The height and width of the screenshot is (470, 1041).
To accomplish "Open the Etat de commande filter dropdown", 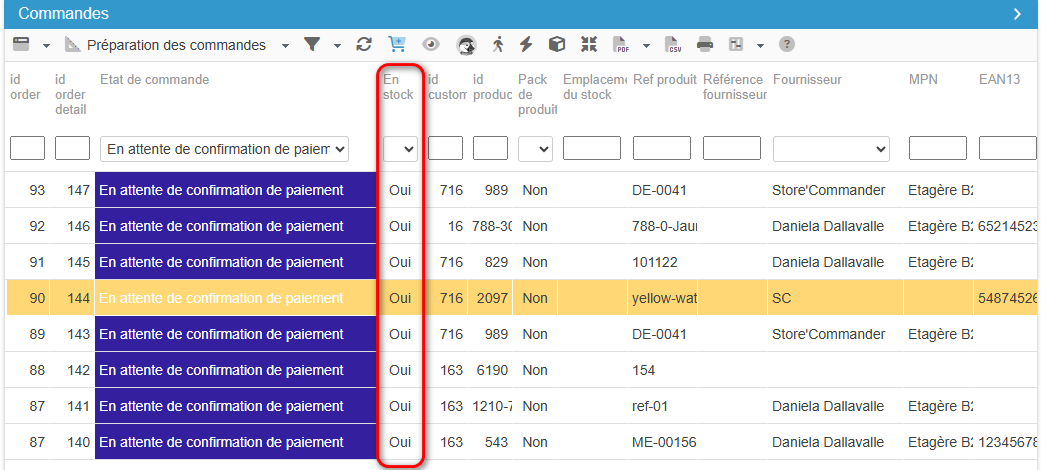I will (x=224, y=149).
